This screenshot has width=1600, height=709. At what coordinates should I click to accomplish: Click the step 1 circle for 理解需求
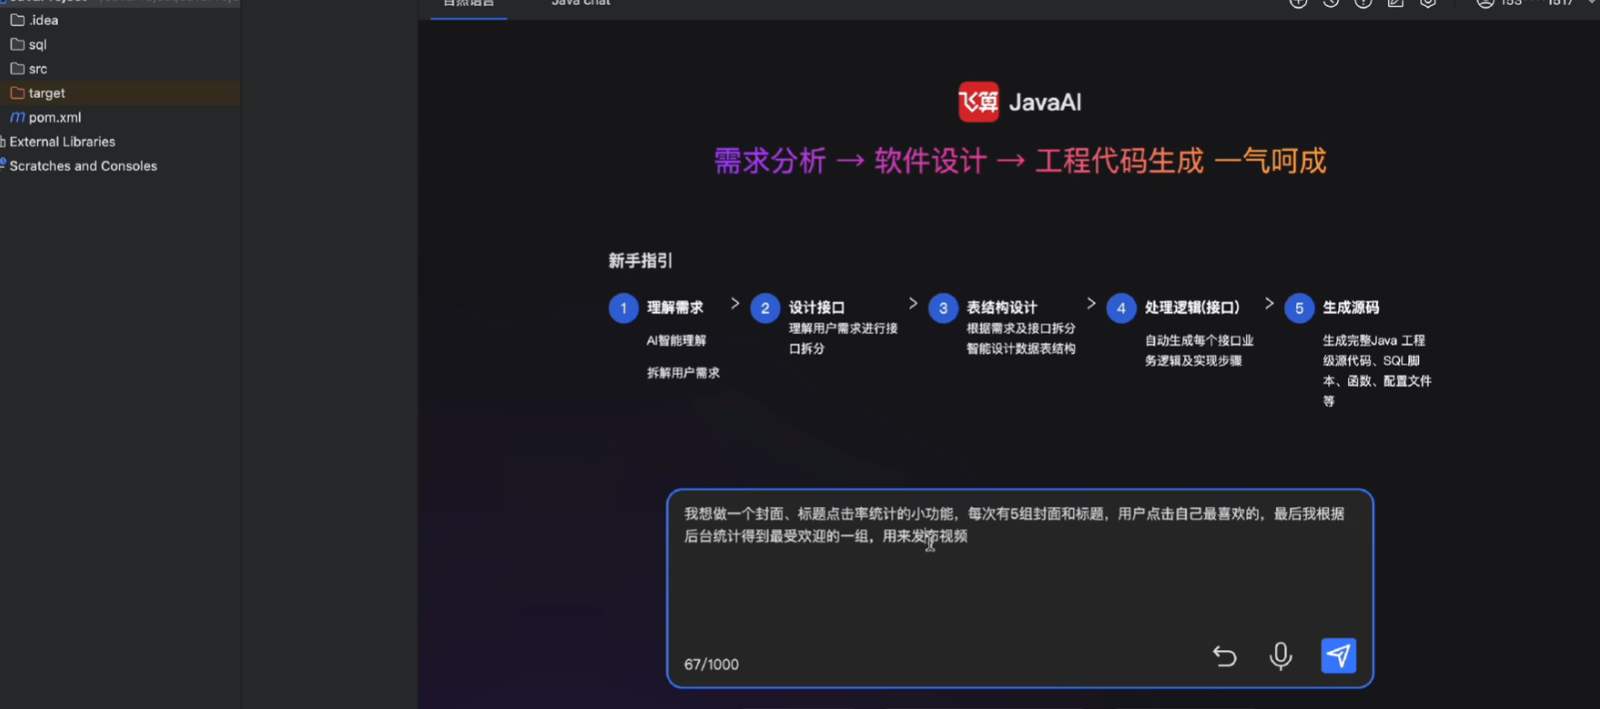[x=623, y=308]
